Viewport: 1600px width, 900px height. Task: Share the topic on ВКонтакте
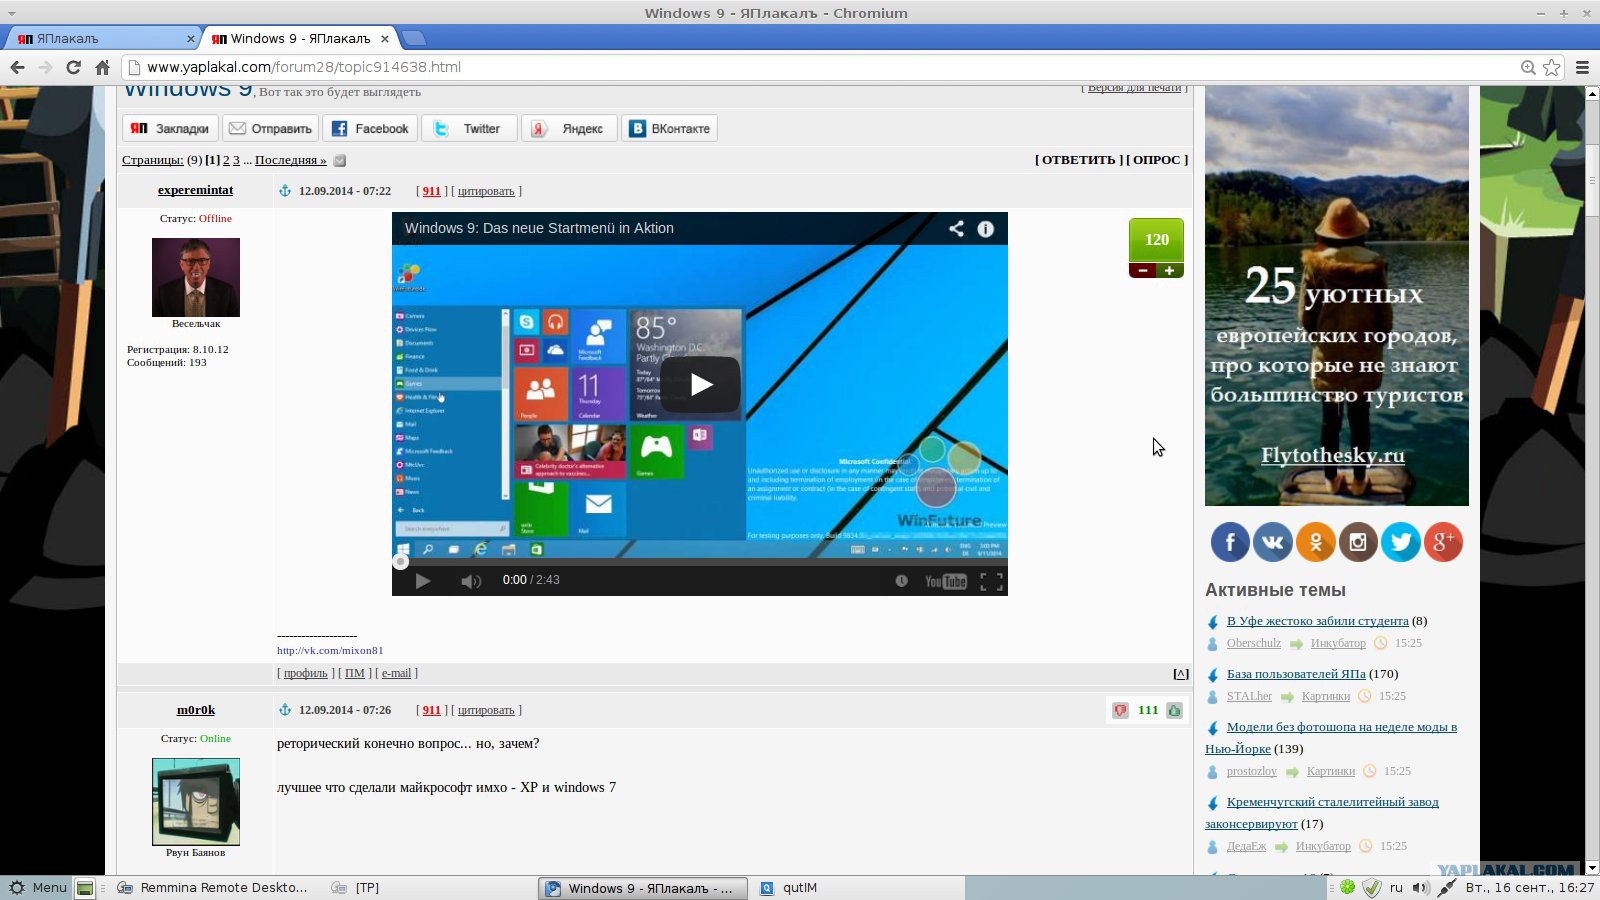670,128
